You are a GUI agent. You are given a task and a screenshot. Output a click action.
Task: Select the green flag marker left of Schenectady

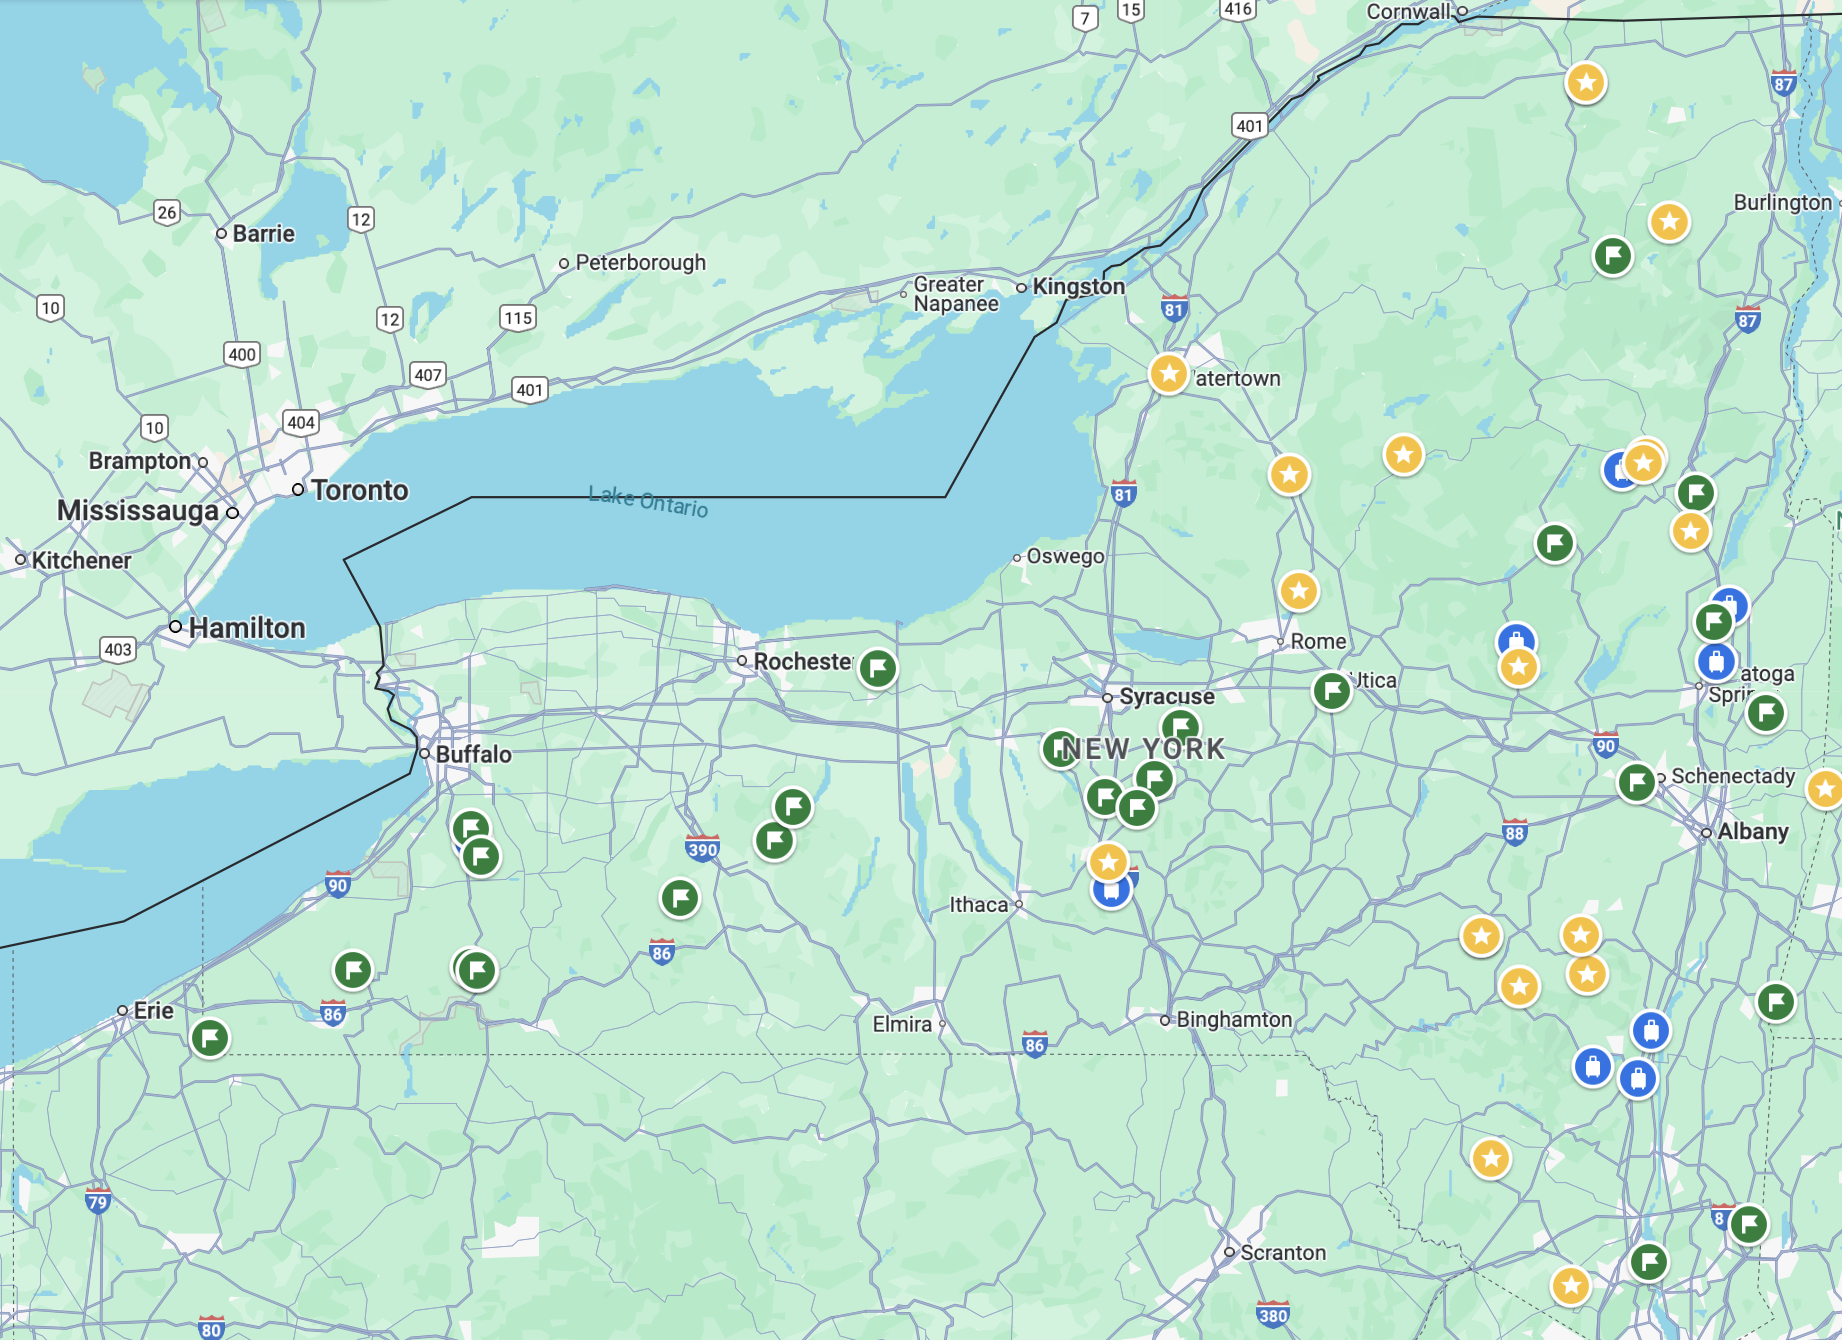pos(1637,782)
